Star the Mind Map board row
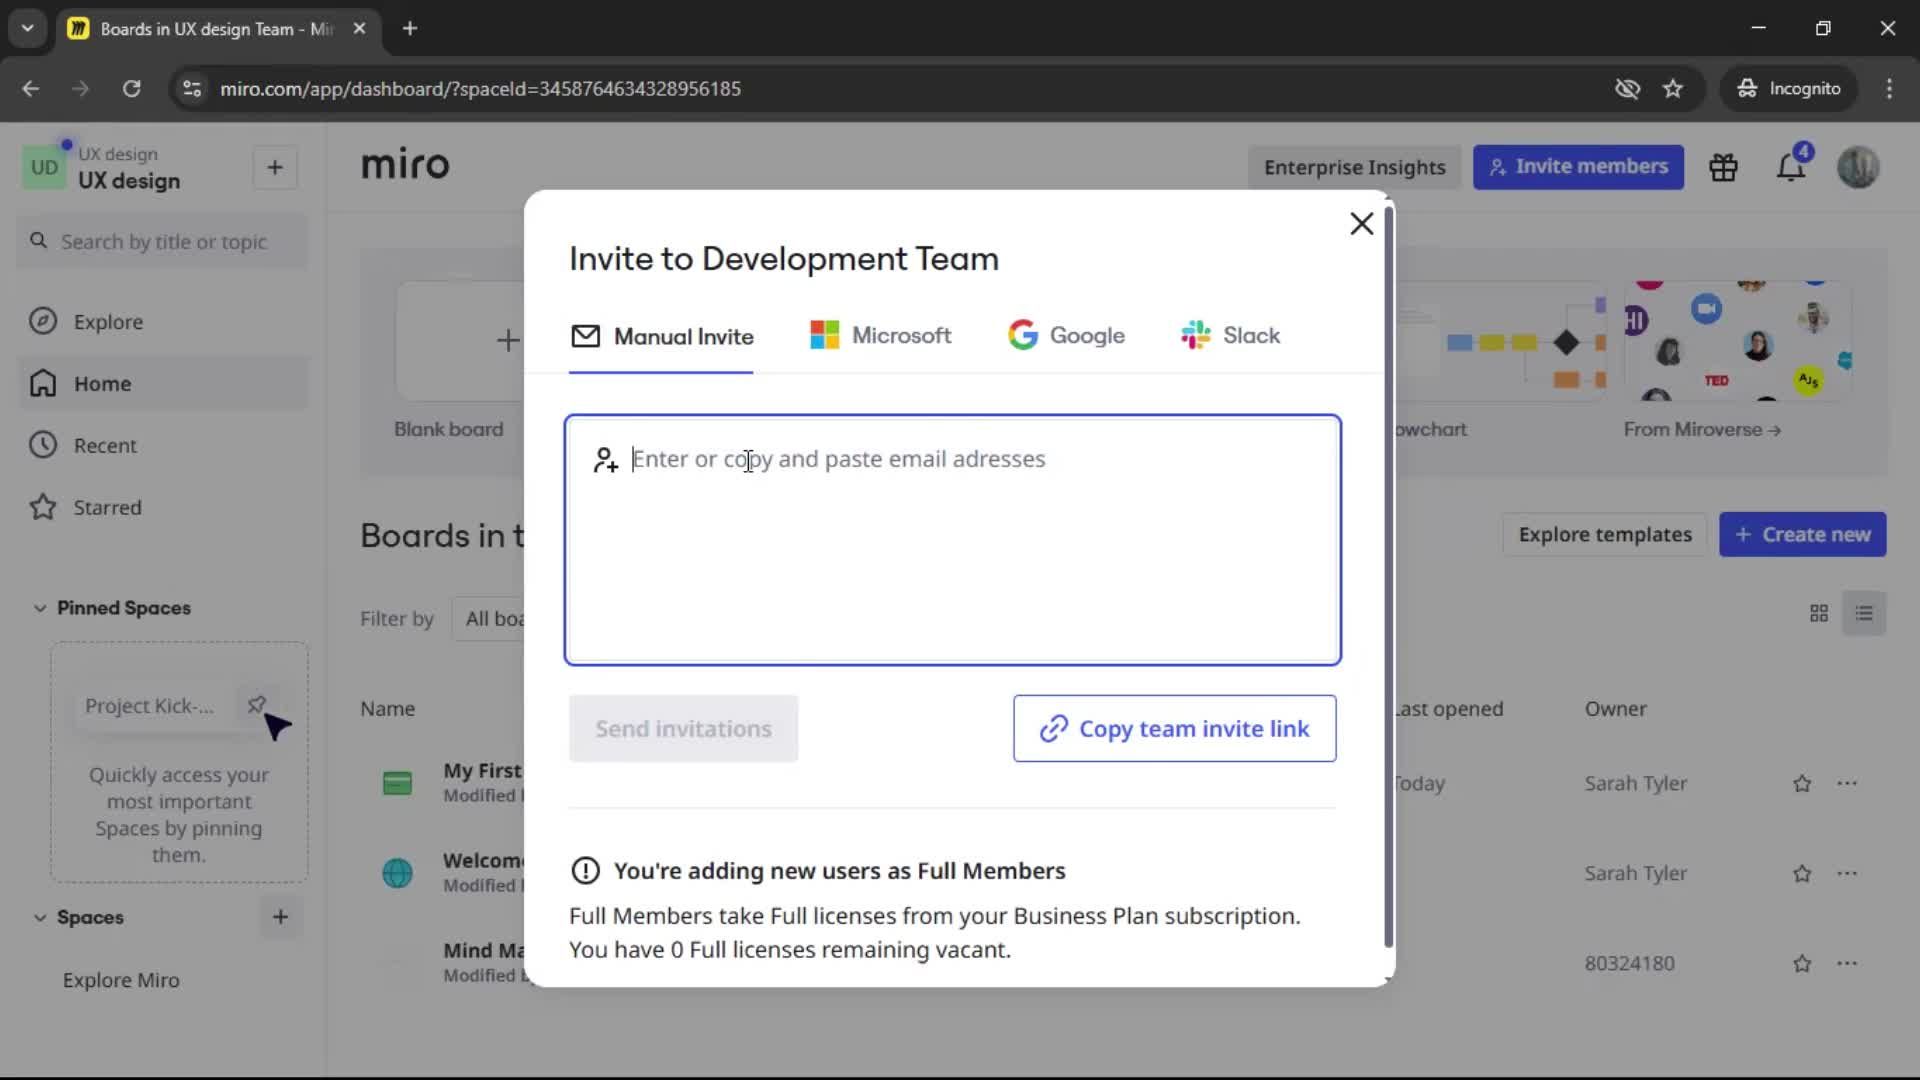This screenshot has height=1080, width=1920. click(1802, 964)
